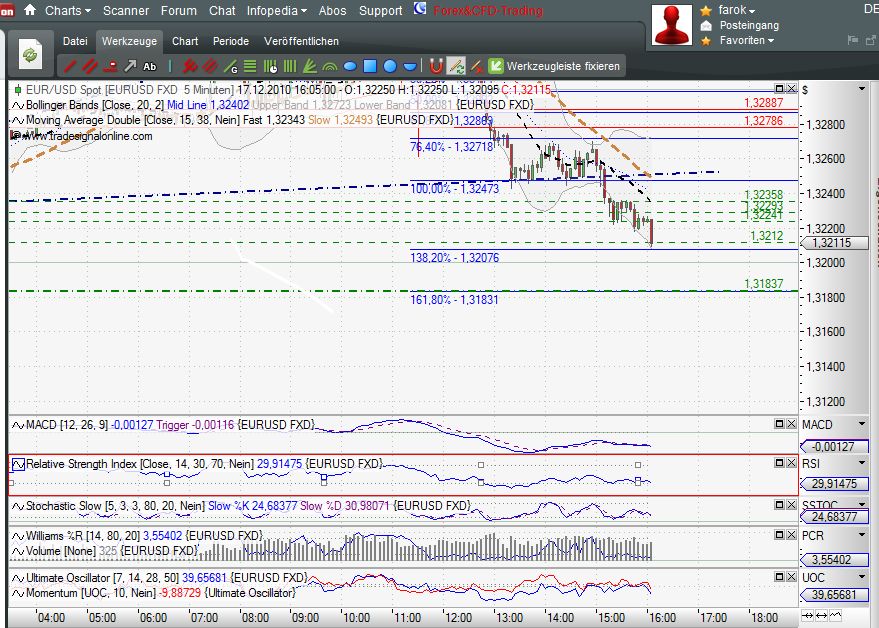Select the blue half-circle drawing tool
The image size is (879, 628).
tap(410, 67)
